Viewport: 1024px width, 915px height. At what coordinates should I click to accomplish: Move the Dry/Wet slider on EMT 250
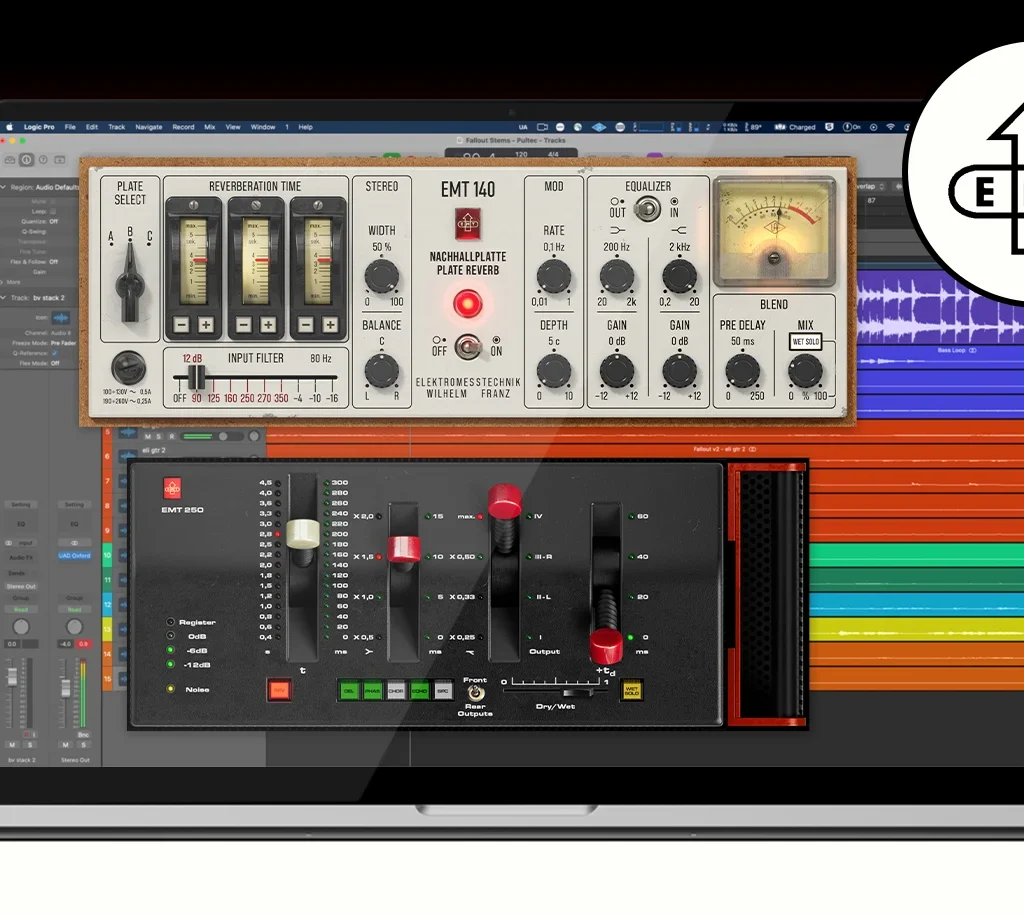coord(578,692)
